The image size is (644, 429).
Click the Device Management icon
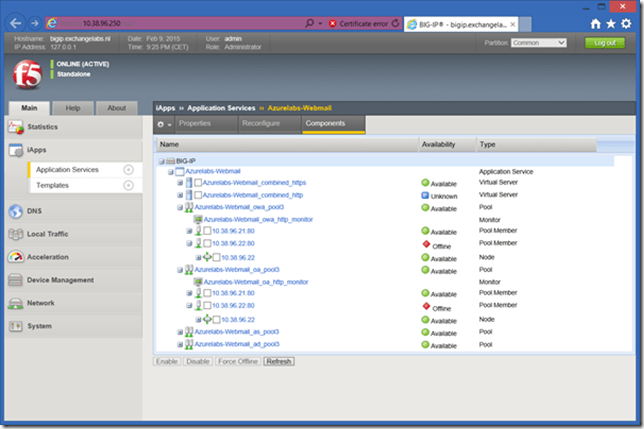point(16,280)
